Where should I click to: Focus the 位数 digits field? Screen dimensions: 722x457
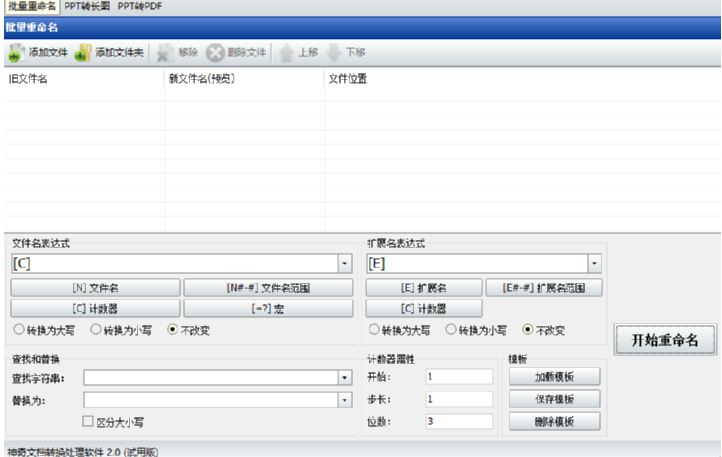(459, 421)
